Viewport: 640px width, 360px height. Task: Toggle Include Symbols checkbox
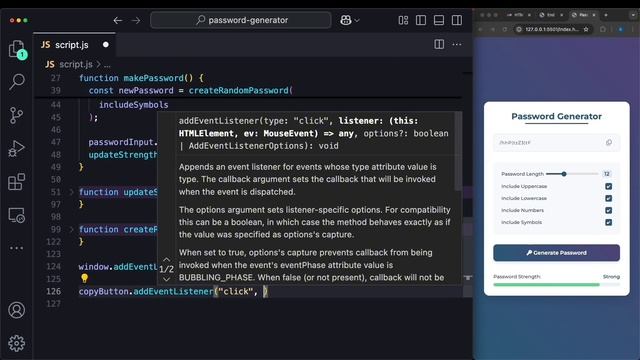[x=608, y=222]
